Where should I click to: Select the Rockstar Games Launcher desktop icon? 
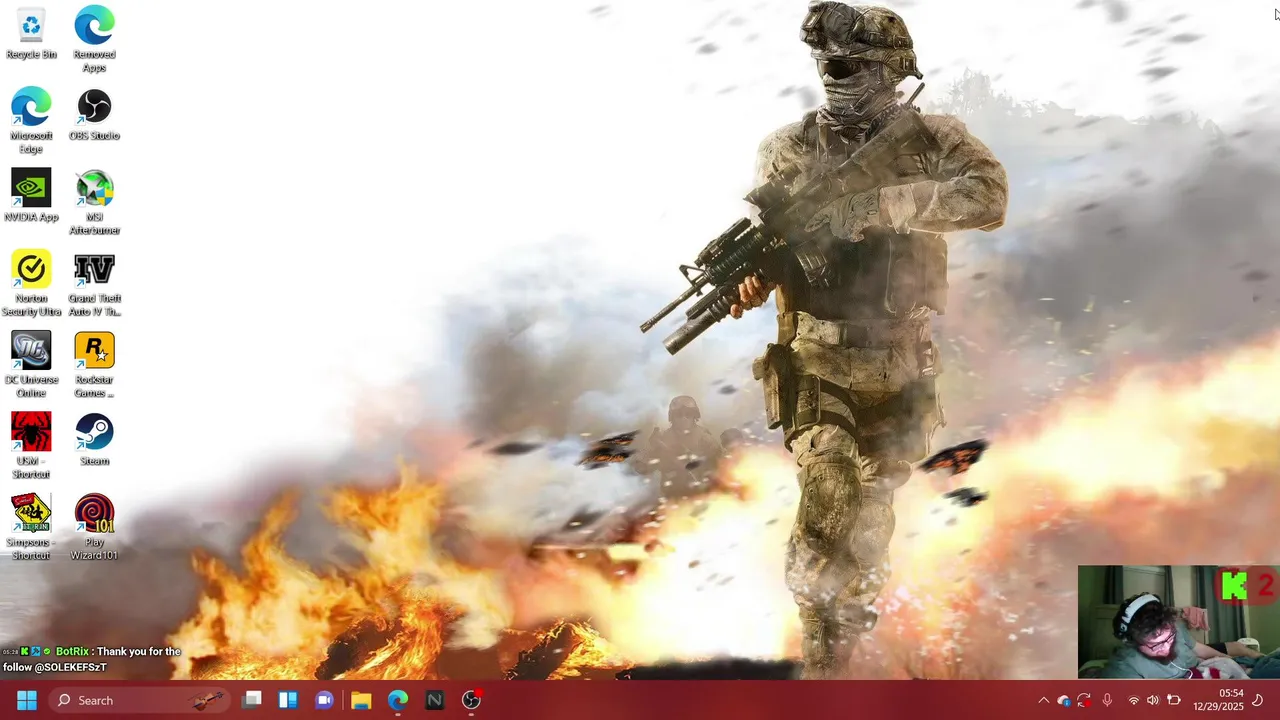tap(94, 365)
